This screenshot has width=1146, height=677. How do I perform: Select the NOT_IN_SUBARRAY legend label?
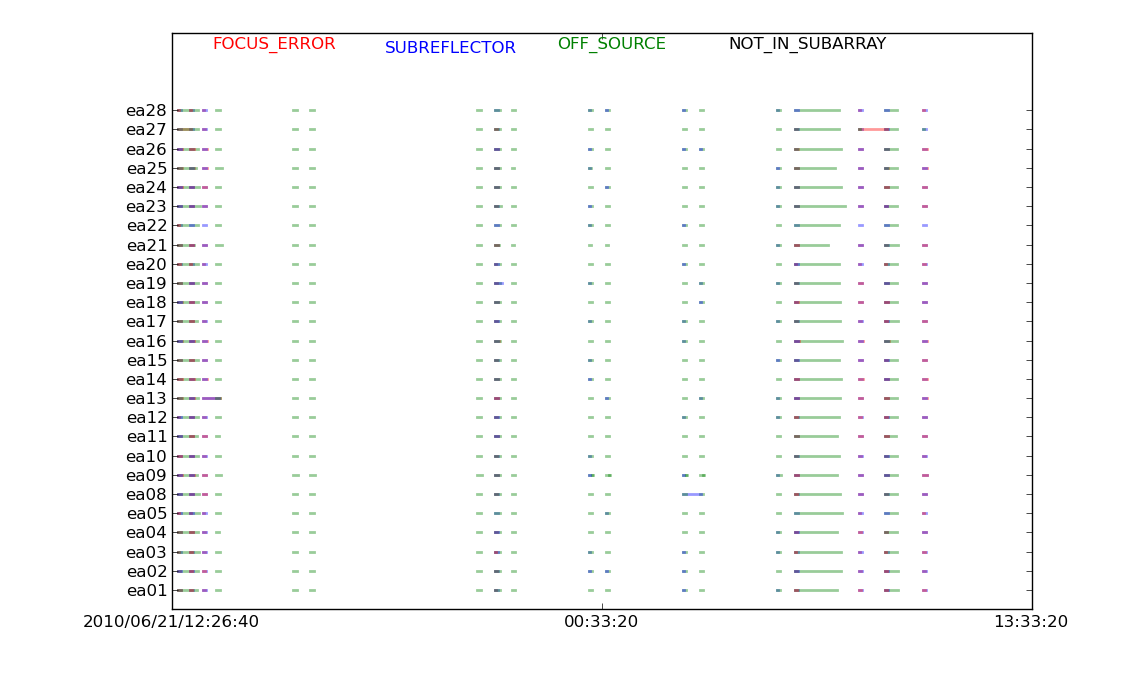click(x=806, y=44)
